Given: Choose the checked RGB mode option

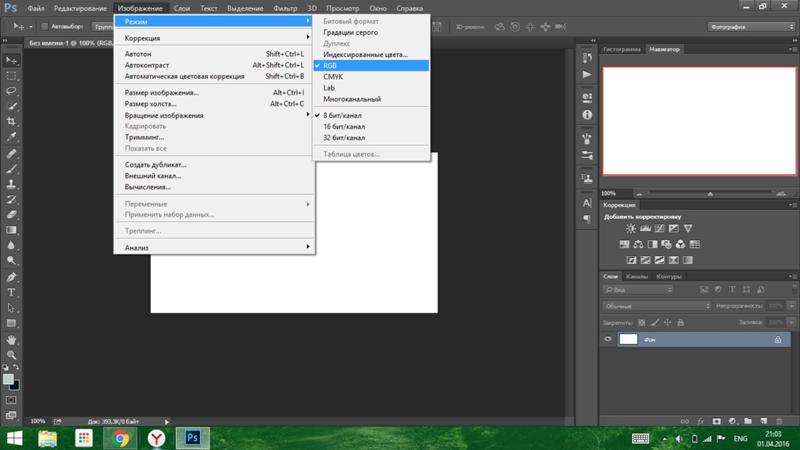Looking at the screenshot, I should point(371,65).
